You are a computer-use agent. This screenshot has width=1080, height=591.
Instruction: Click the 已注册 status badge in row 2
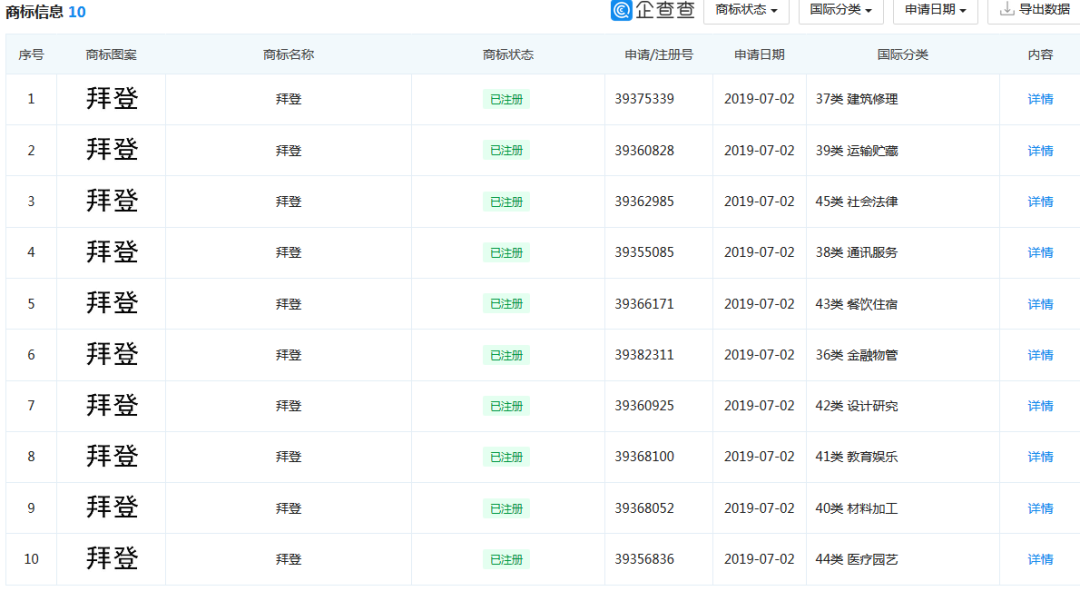[x=506, y=150]
